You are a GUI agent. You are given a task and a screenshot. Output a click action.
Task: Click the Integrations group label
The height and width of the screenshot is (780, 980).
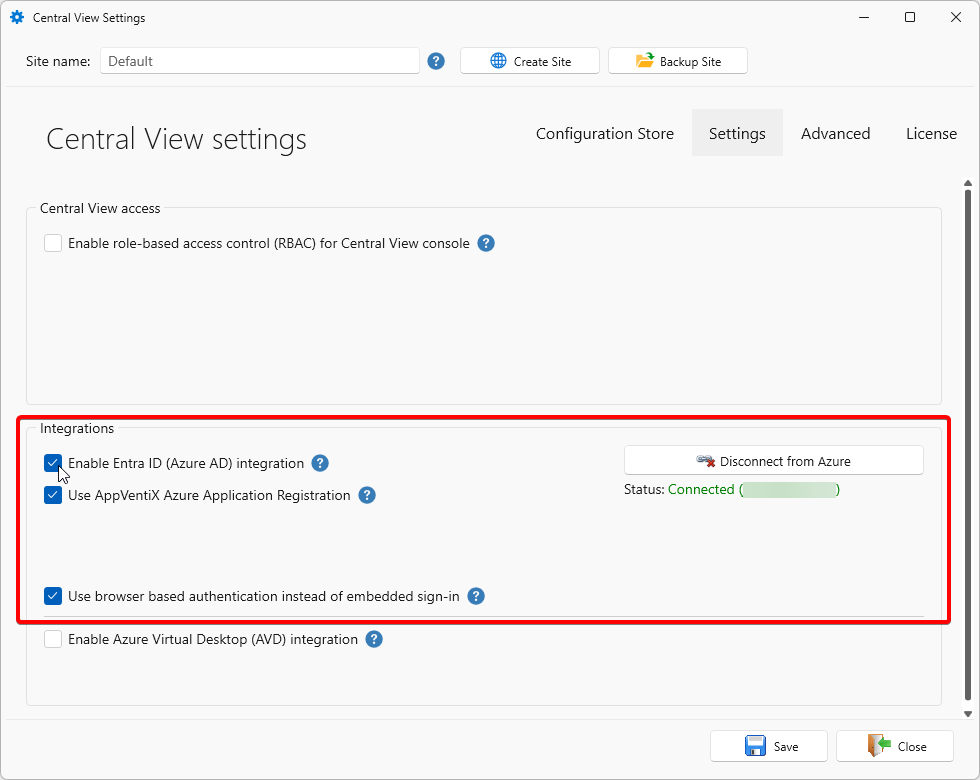pos(77,428)
